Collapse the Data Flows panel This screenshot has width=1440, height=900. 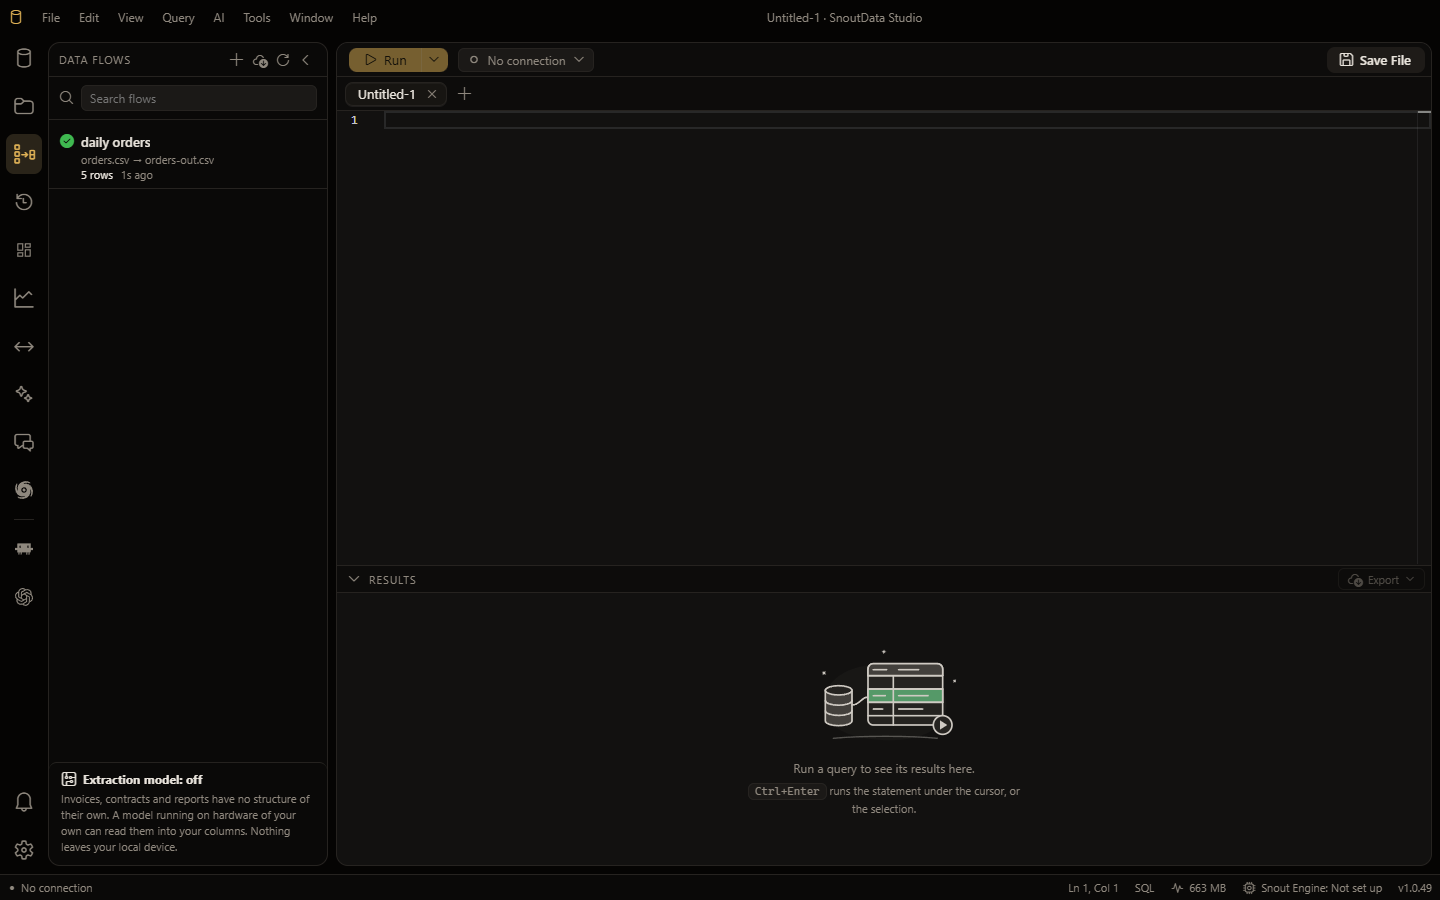(x=306, y=60)
